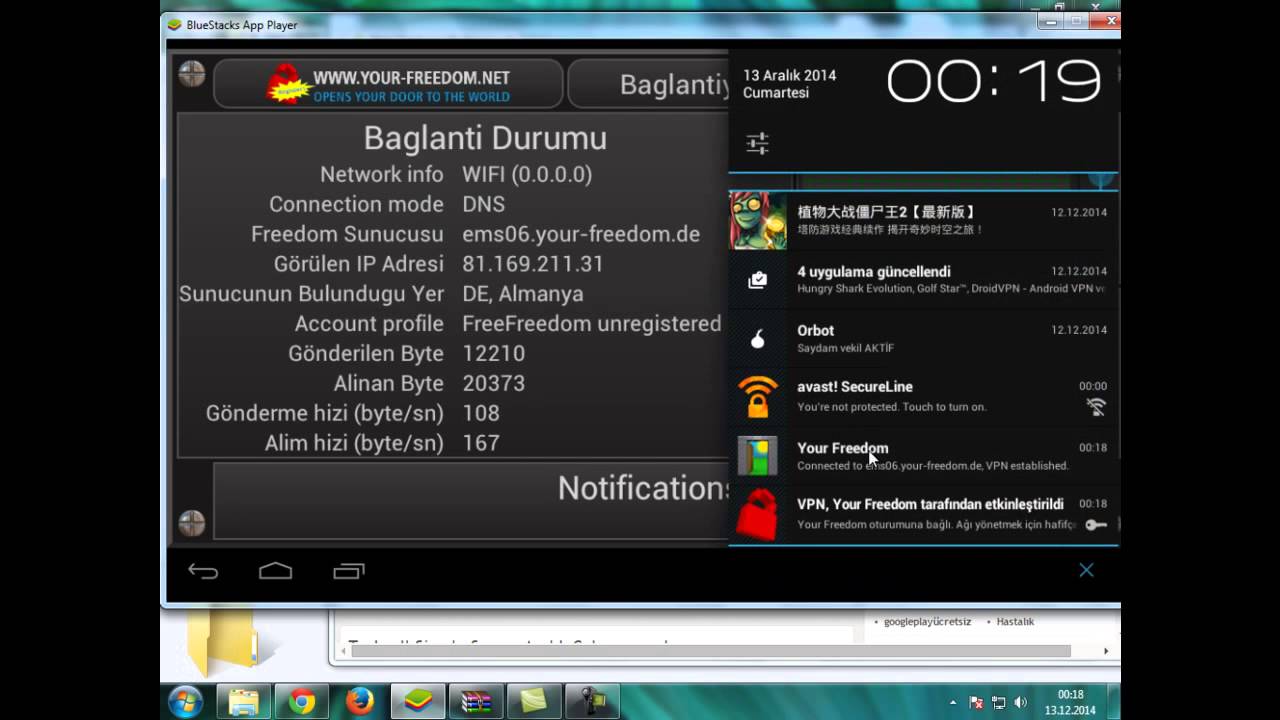
Task: Open 'Your Freedom' notification title
Action: point(842,448)
